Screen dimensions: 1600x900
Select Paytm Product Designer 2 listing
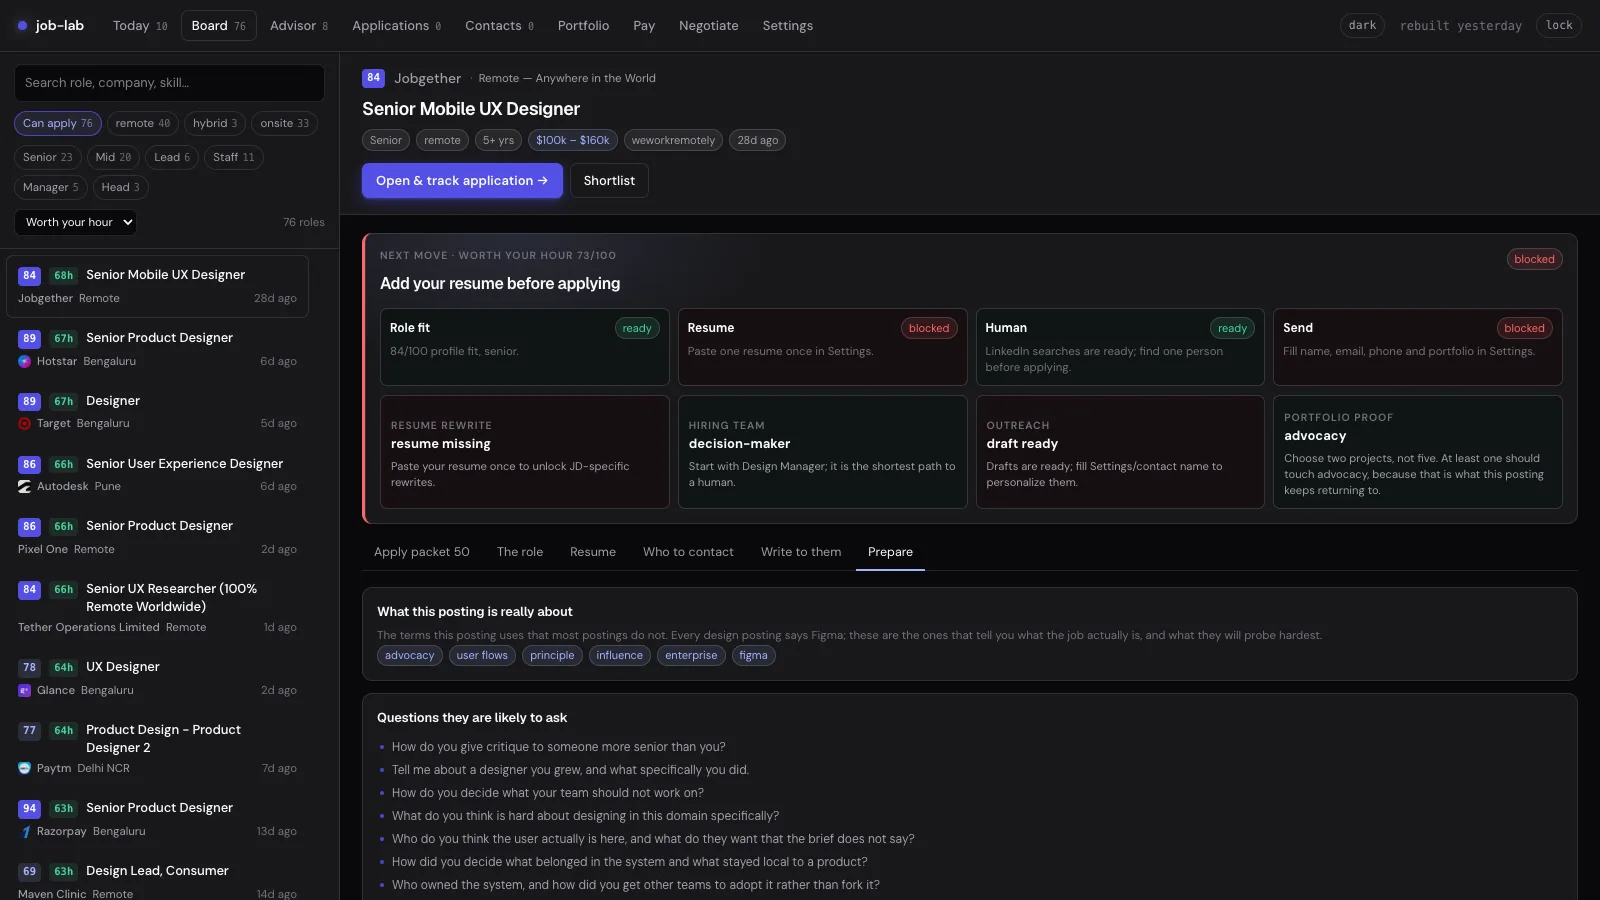157,749
